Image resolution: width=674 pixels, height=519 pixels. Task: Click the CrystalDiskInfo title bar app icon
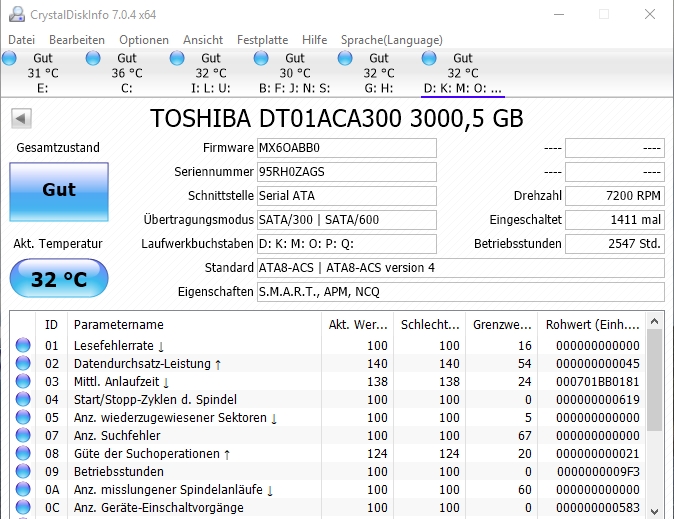point(17,14)
